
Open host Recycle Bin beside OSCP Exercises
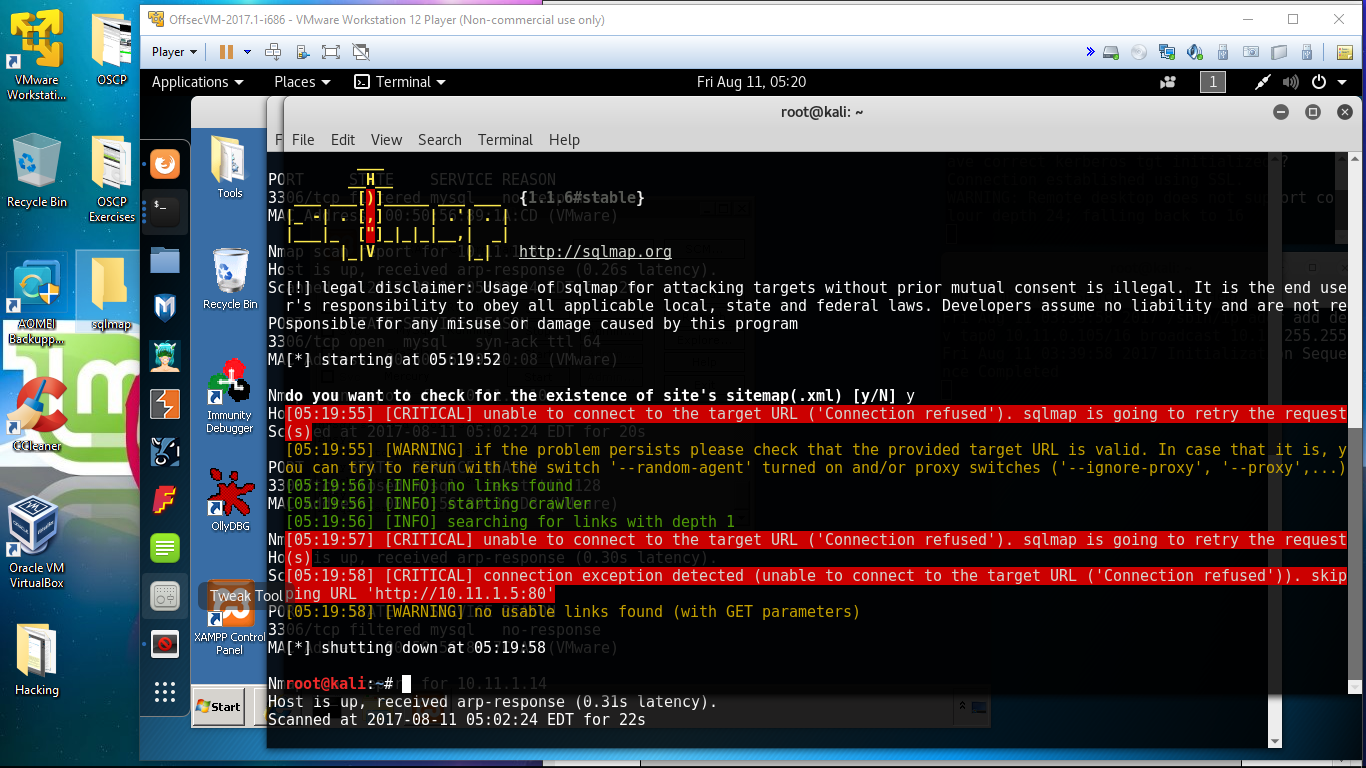[36, 172]
